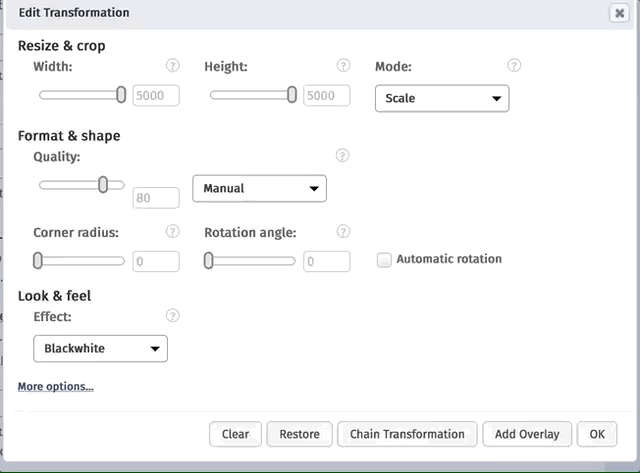The height and width of the screenshot is (473, 640).
Task: Click the help icon beside Rotation angle
Action: pos(343,232)
